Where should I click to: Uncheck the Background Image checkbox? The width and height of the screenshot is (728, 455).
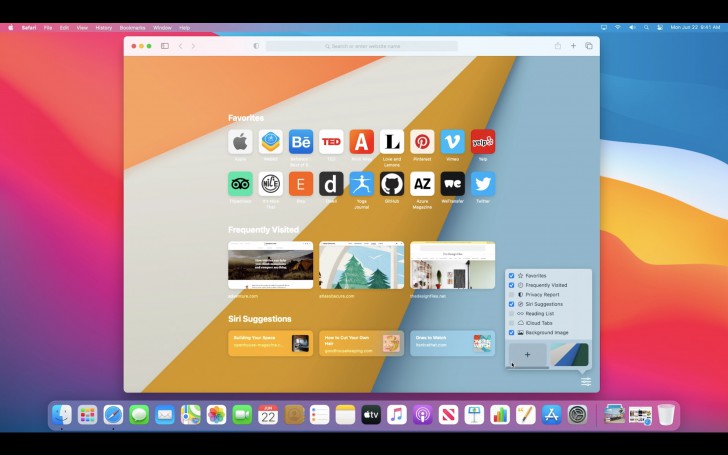point(511,332)
